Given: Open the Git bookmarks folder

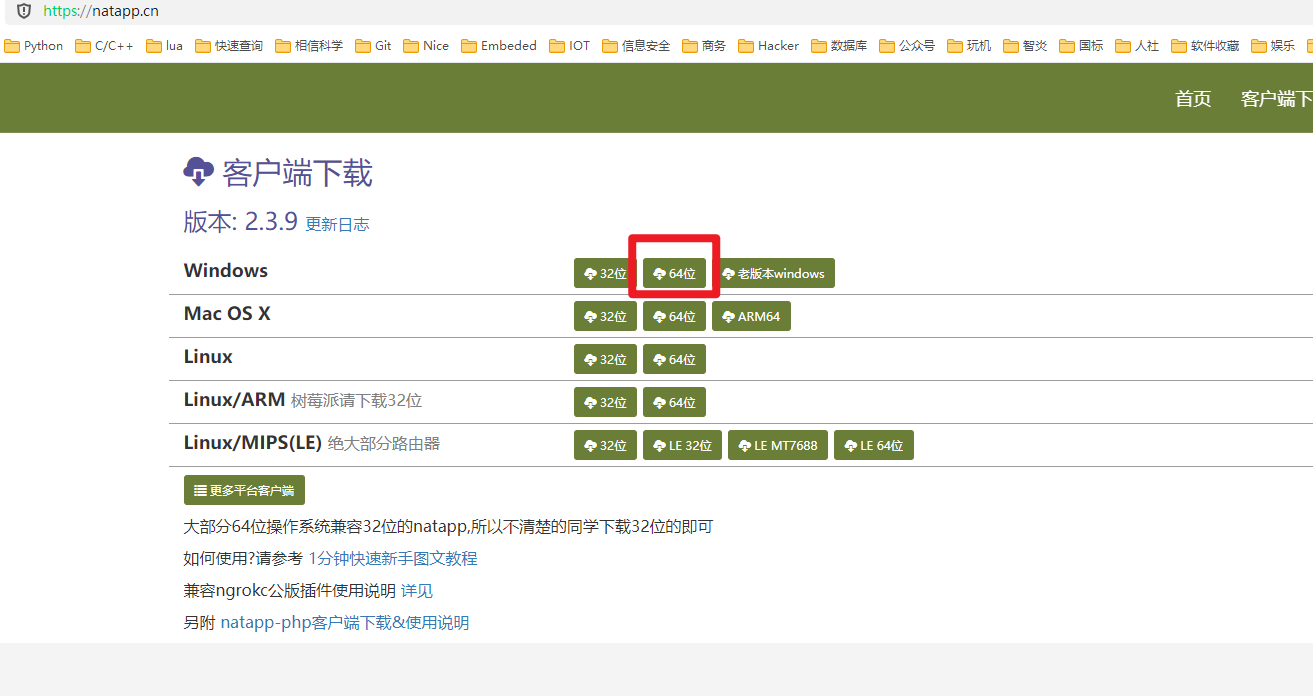Looking at the screenshot, I should 373,46.
